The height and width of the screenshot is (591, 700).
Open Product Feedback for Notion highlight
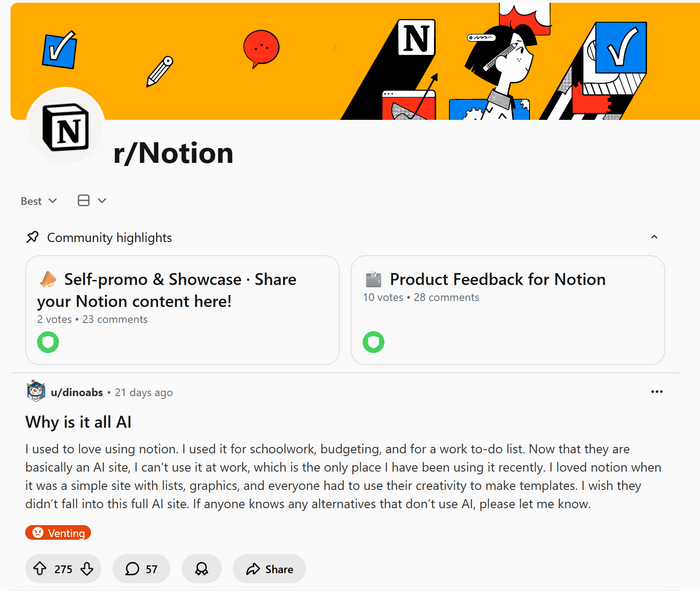point(497,280)
